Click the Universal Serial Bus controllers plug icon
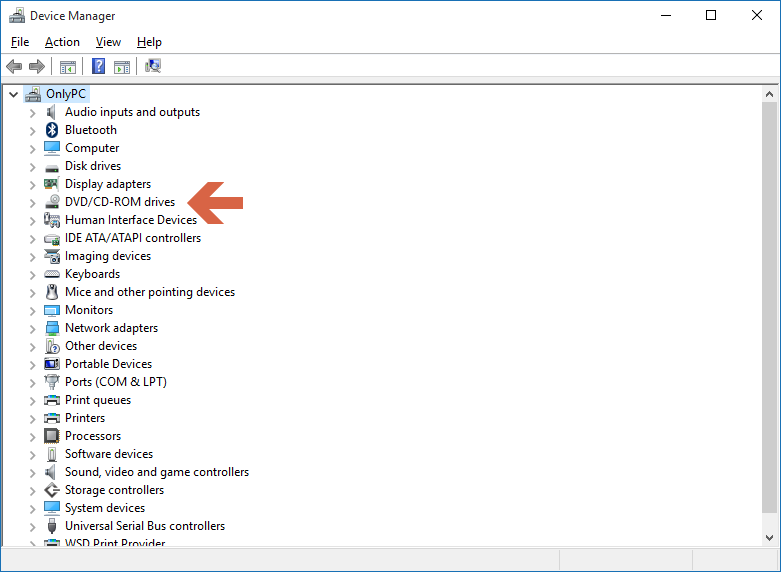Screen dimensions: 781x572 pos(52,526)
